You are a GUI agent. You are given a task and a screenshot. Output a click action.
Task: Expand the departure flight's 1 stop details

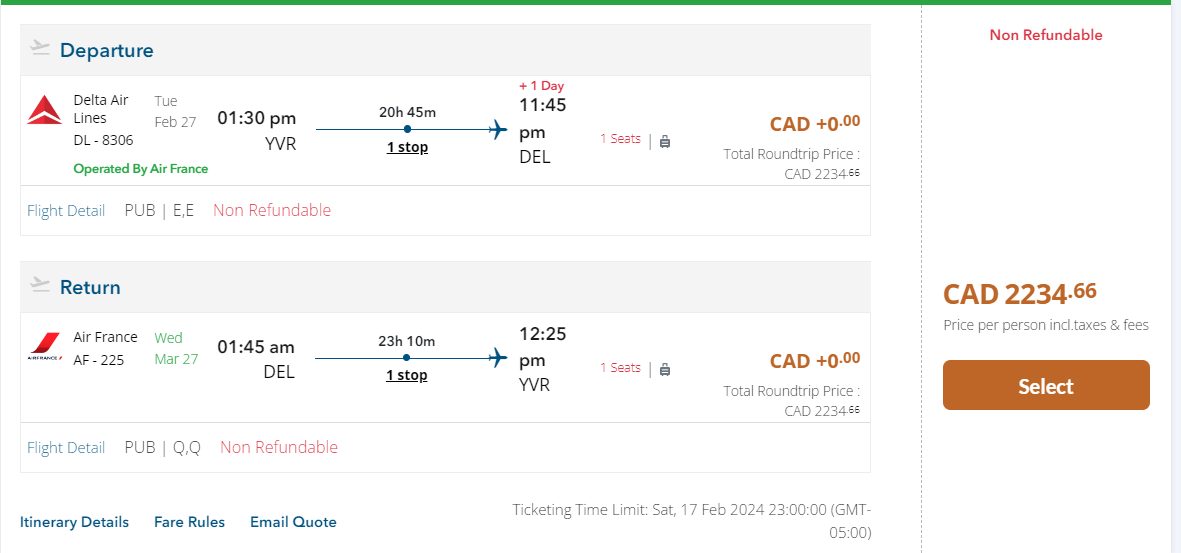[x=407, y=147]
